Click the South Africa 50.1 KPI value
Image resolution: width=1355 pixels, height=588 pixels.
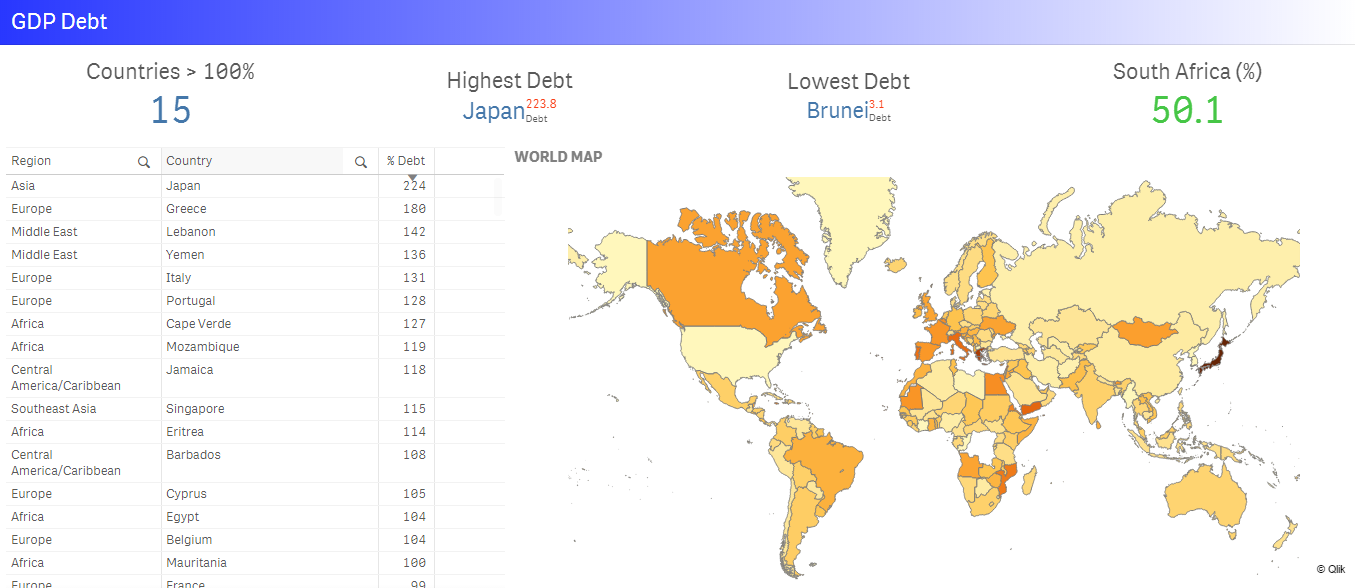[x=1187, y=110]
